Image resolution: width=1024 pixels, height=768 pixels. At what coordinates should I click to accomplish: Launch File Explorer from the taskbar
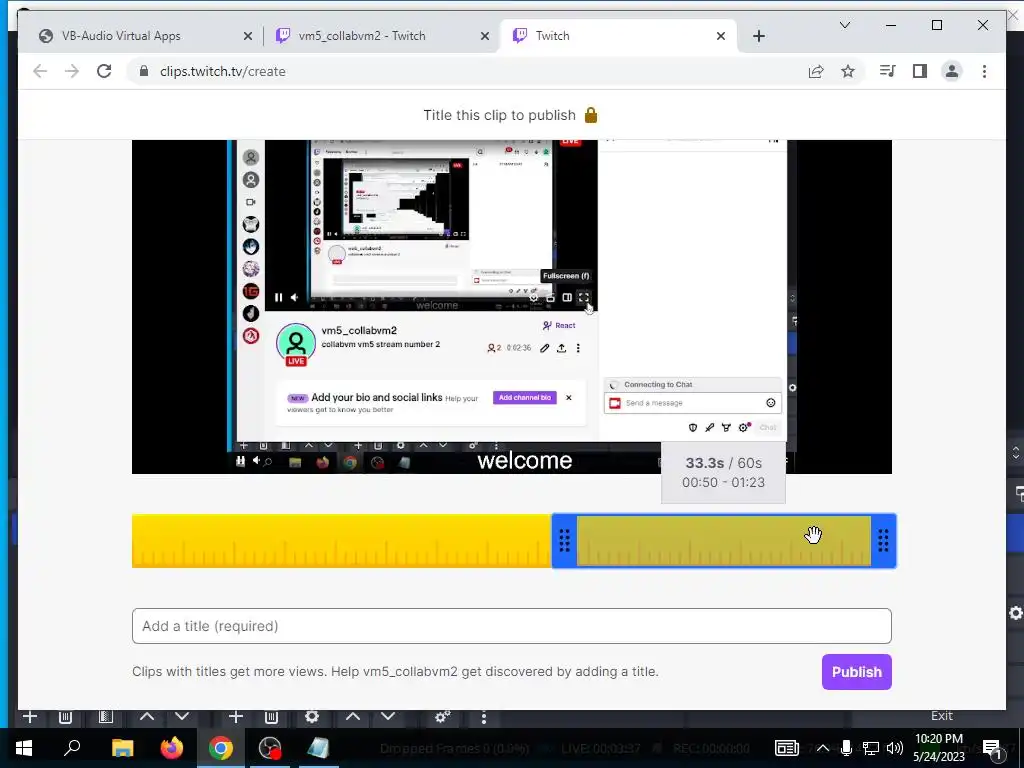tap(122, 748)
